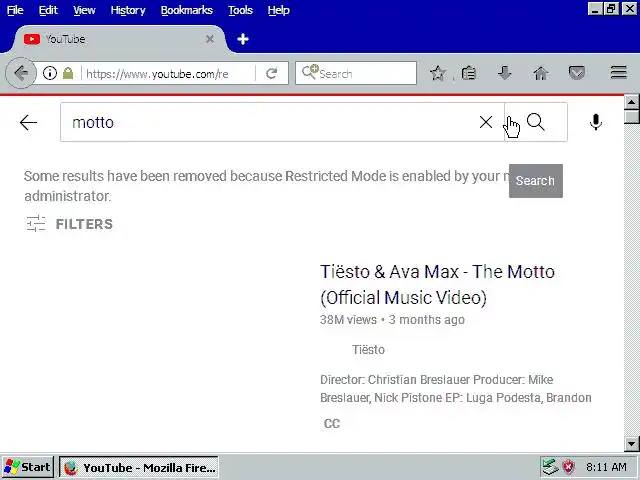
Task: Click the network tray icon
Action: coord(549,467)
